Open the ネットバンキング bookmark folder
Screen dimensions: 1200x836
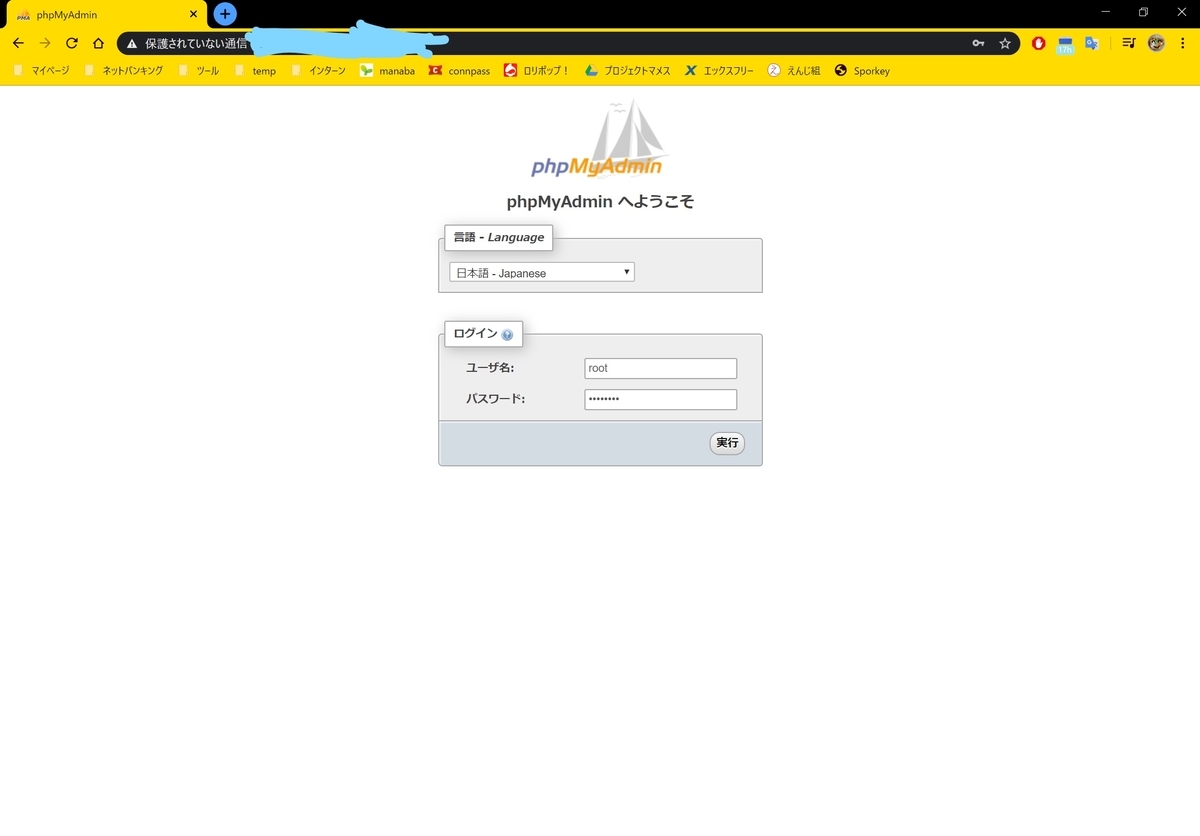pyautogui.click(x=124, y=71)
